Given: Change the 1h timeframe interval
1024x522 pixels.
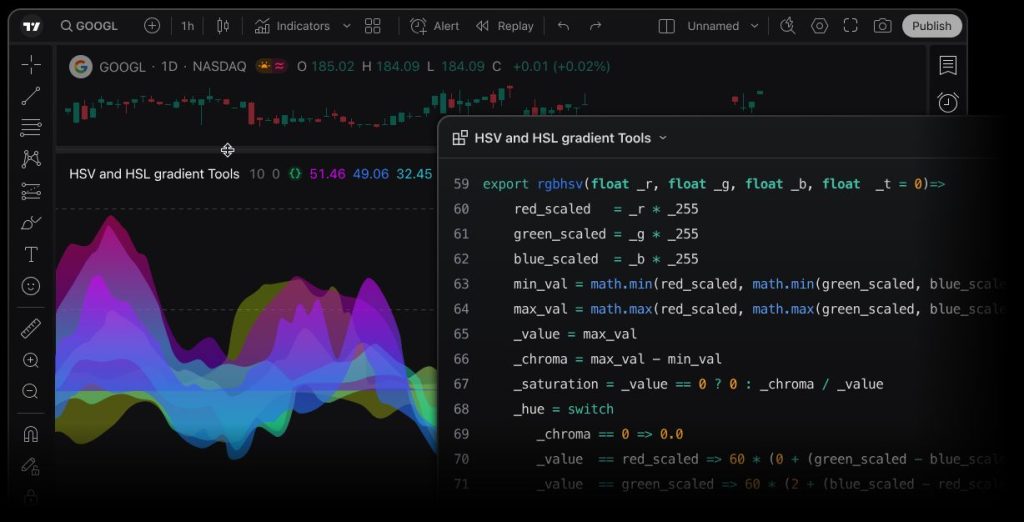Looking at the screenshot, I should [x=187, y=26].
